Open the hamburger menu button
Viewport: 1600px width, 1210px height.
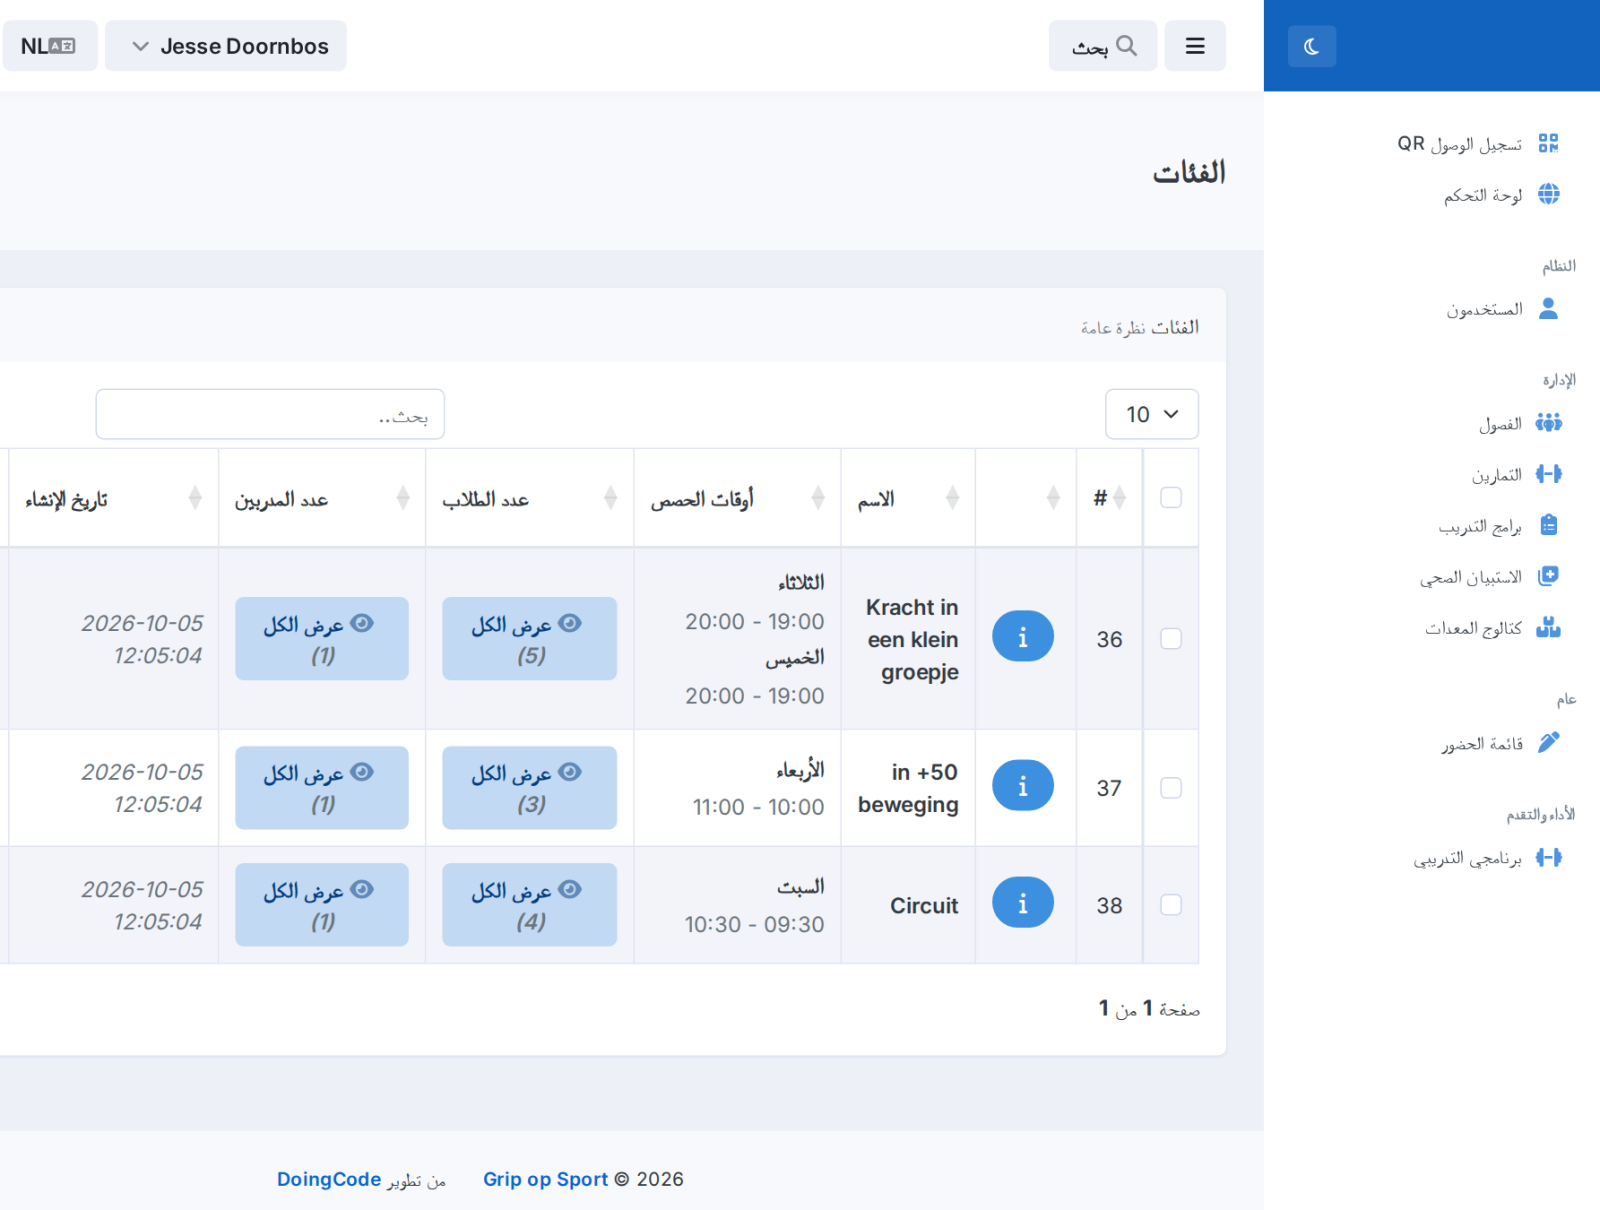(1195, 46)
